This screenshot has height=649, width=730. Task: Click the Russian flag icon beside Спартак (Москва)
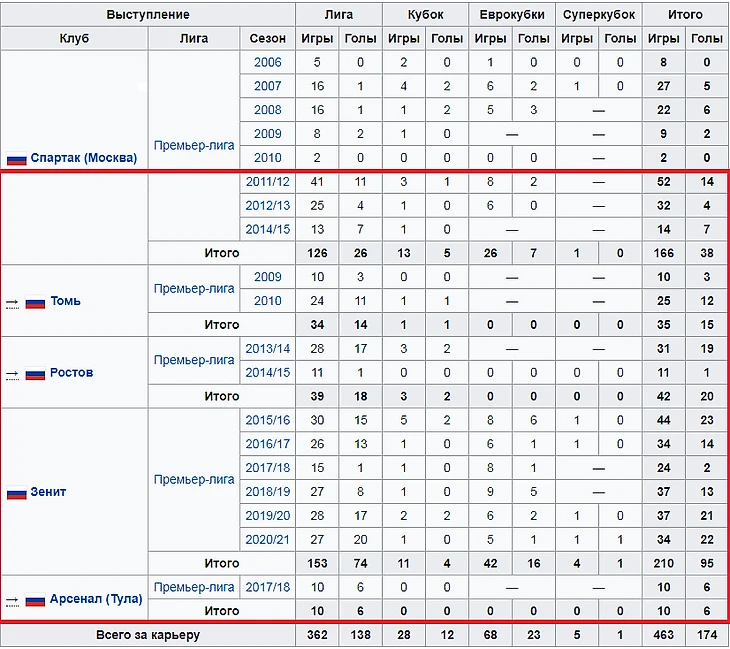pyautogui.click(x=16, y=158)
